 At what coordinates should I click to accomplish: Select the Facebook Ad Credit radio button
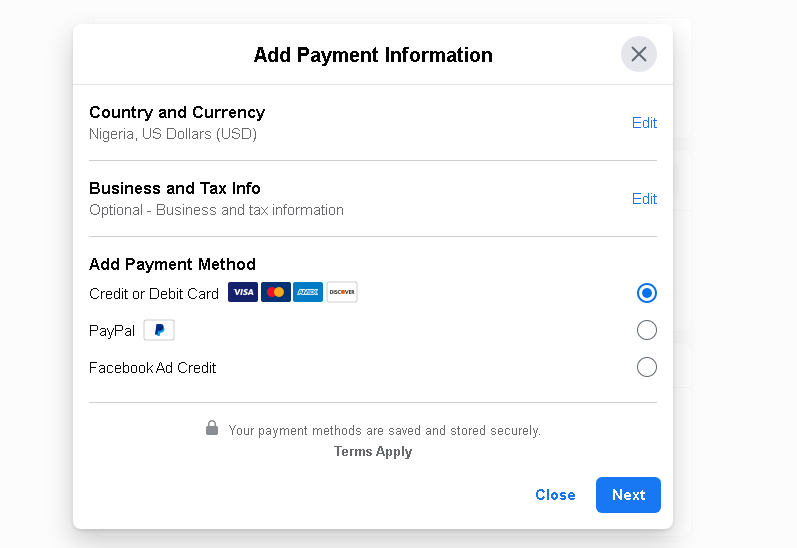pos(647,367)
